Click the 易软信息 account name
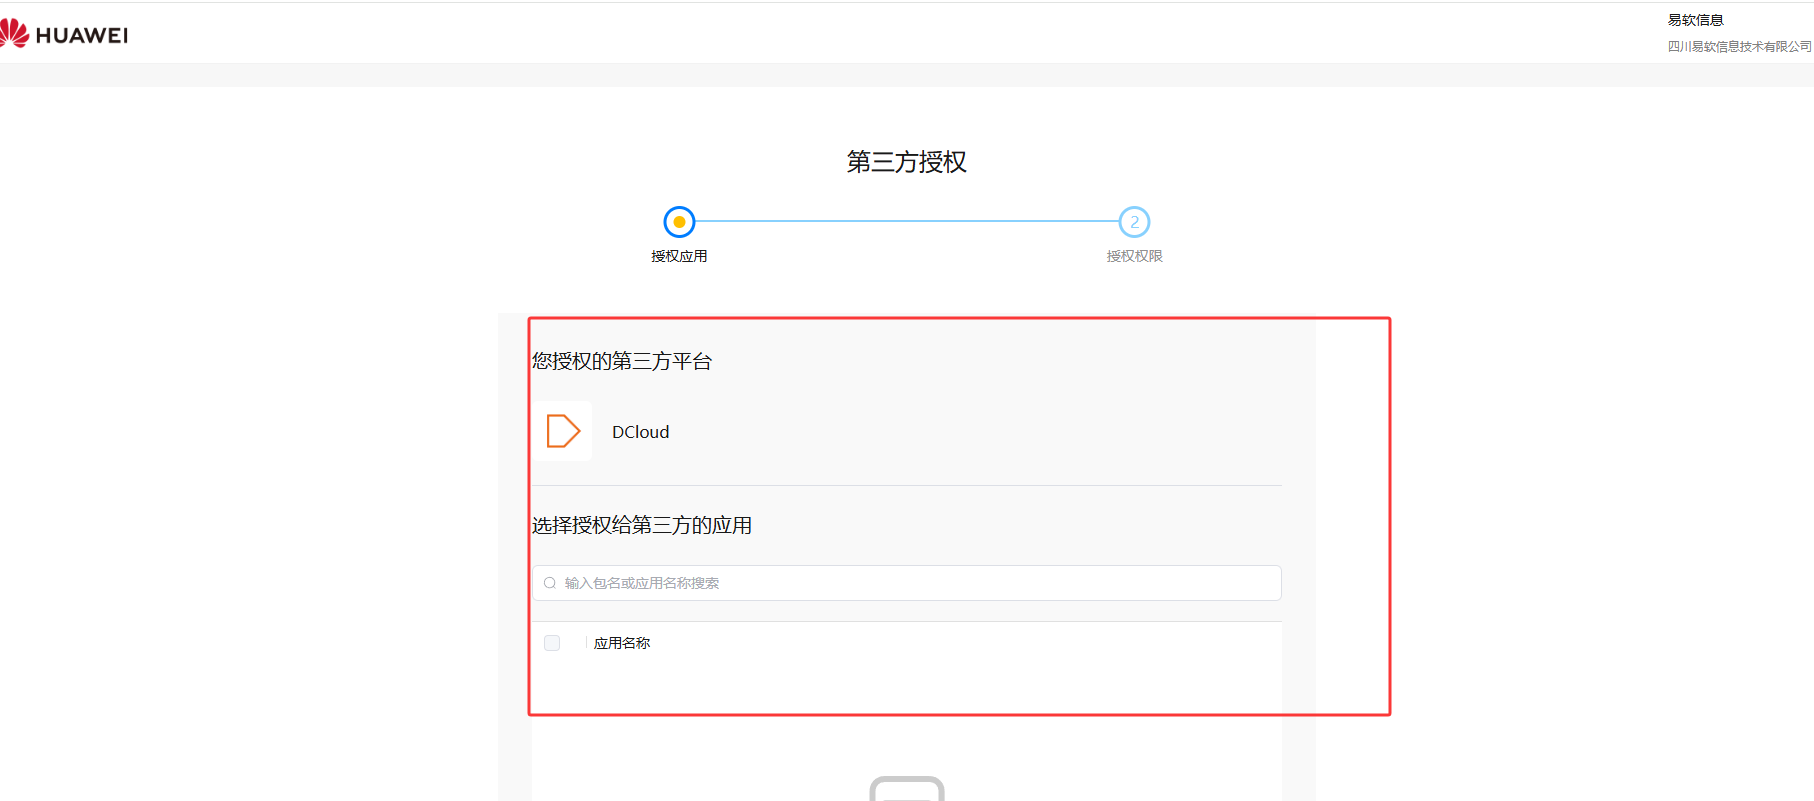 [x=1695, y=20]
